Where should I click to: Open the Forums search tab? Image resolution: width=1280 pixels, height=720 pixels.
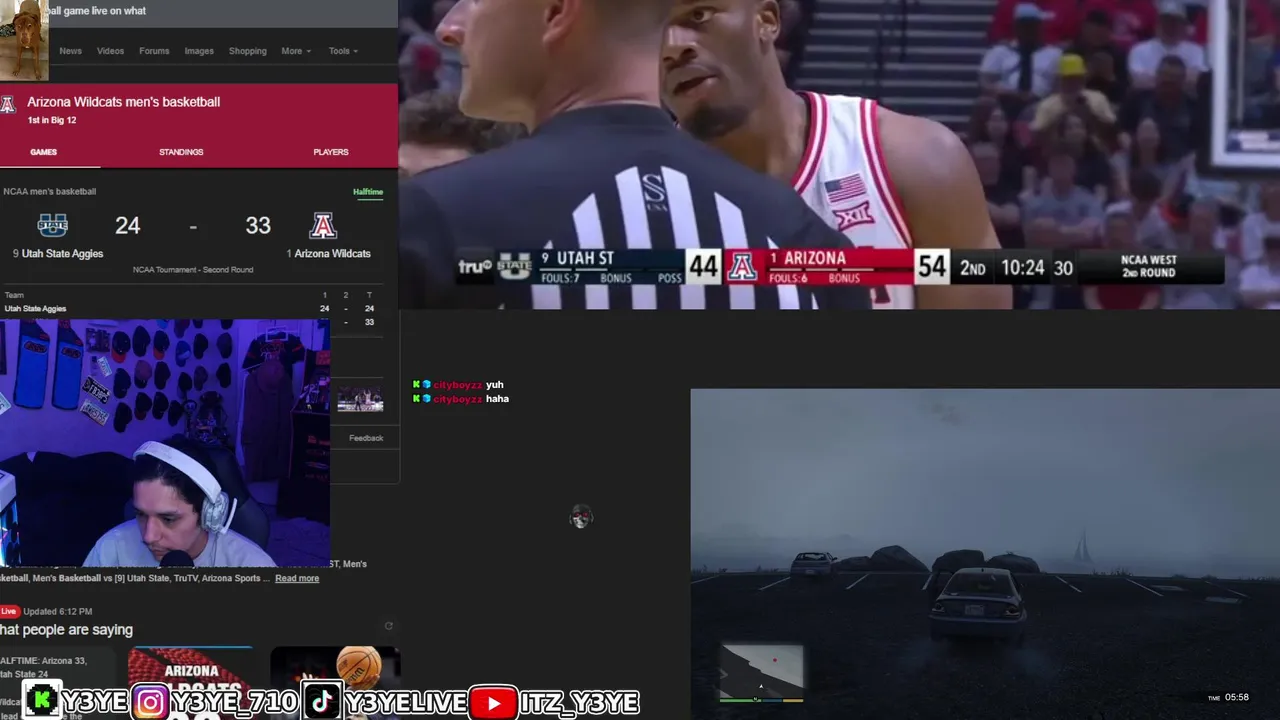click(x=154, y=51)
